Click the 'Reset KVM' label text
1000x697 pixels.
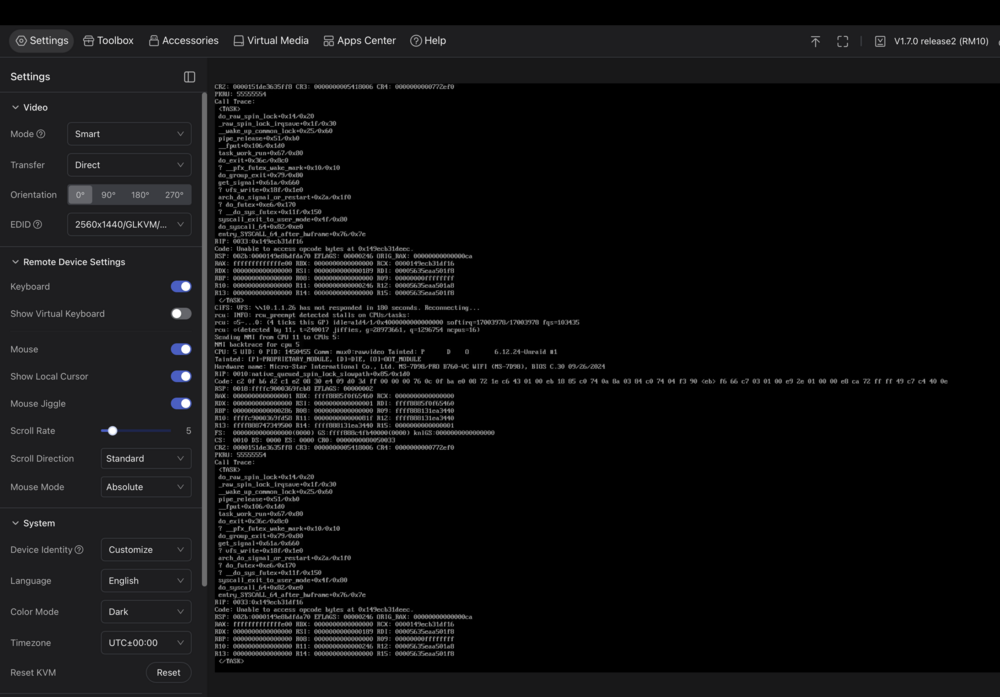pyautogui.click(x=33, y=673)
